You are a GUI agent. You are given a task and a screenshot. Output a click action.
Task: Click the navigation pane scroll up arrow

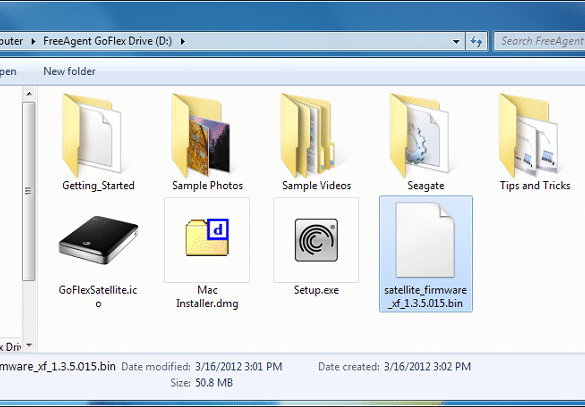tap(29, 94)
